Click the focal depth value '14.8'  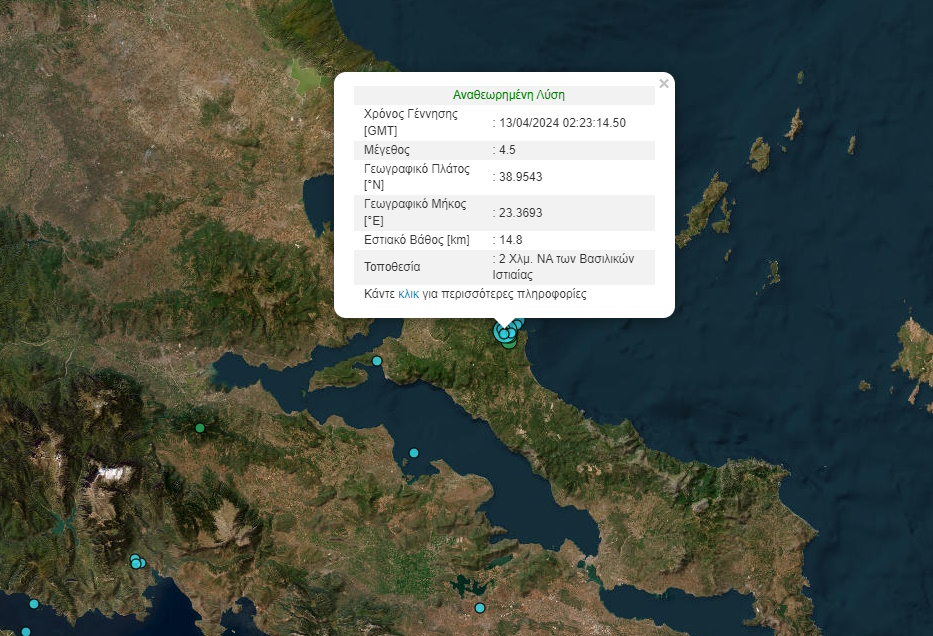pyautogui.click(x=511, y=240)
